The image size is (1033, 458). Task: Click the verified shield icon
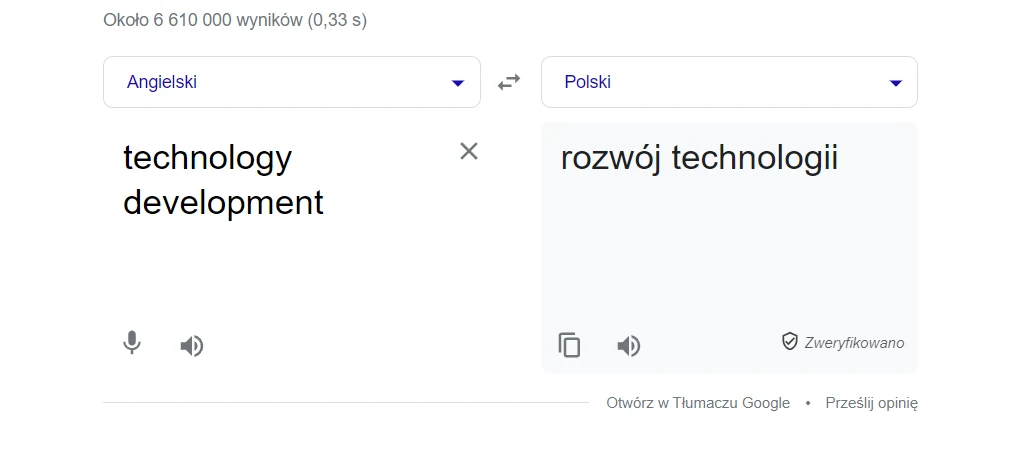pos(790,342)
